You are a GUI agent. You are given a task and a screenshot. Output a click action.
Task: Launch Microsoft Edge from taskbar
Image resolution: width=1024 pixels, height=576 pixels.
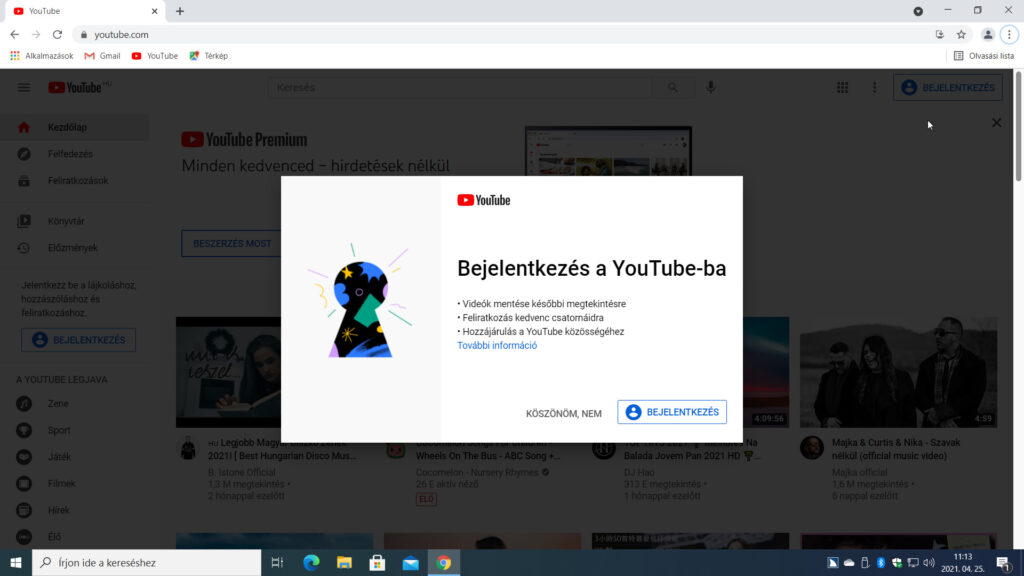click(311, 562)
